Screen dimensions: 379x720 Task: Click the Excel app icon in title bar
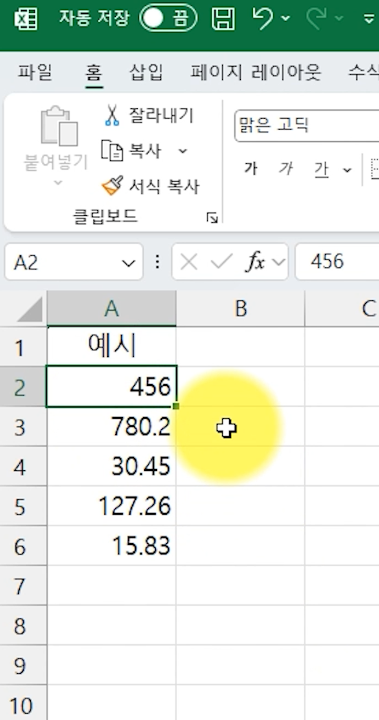point(26,19)
